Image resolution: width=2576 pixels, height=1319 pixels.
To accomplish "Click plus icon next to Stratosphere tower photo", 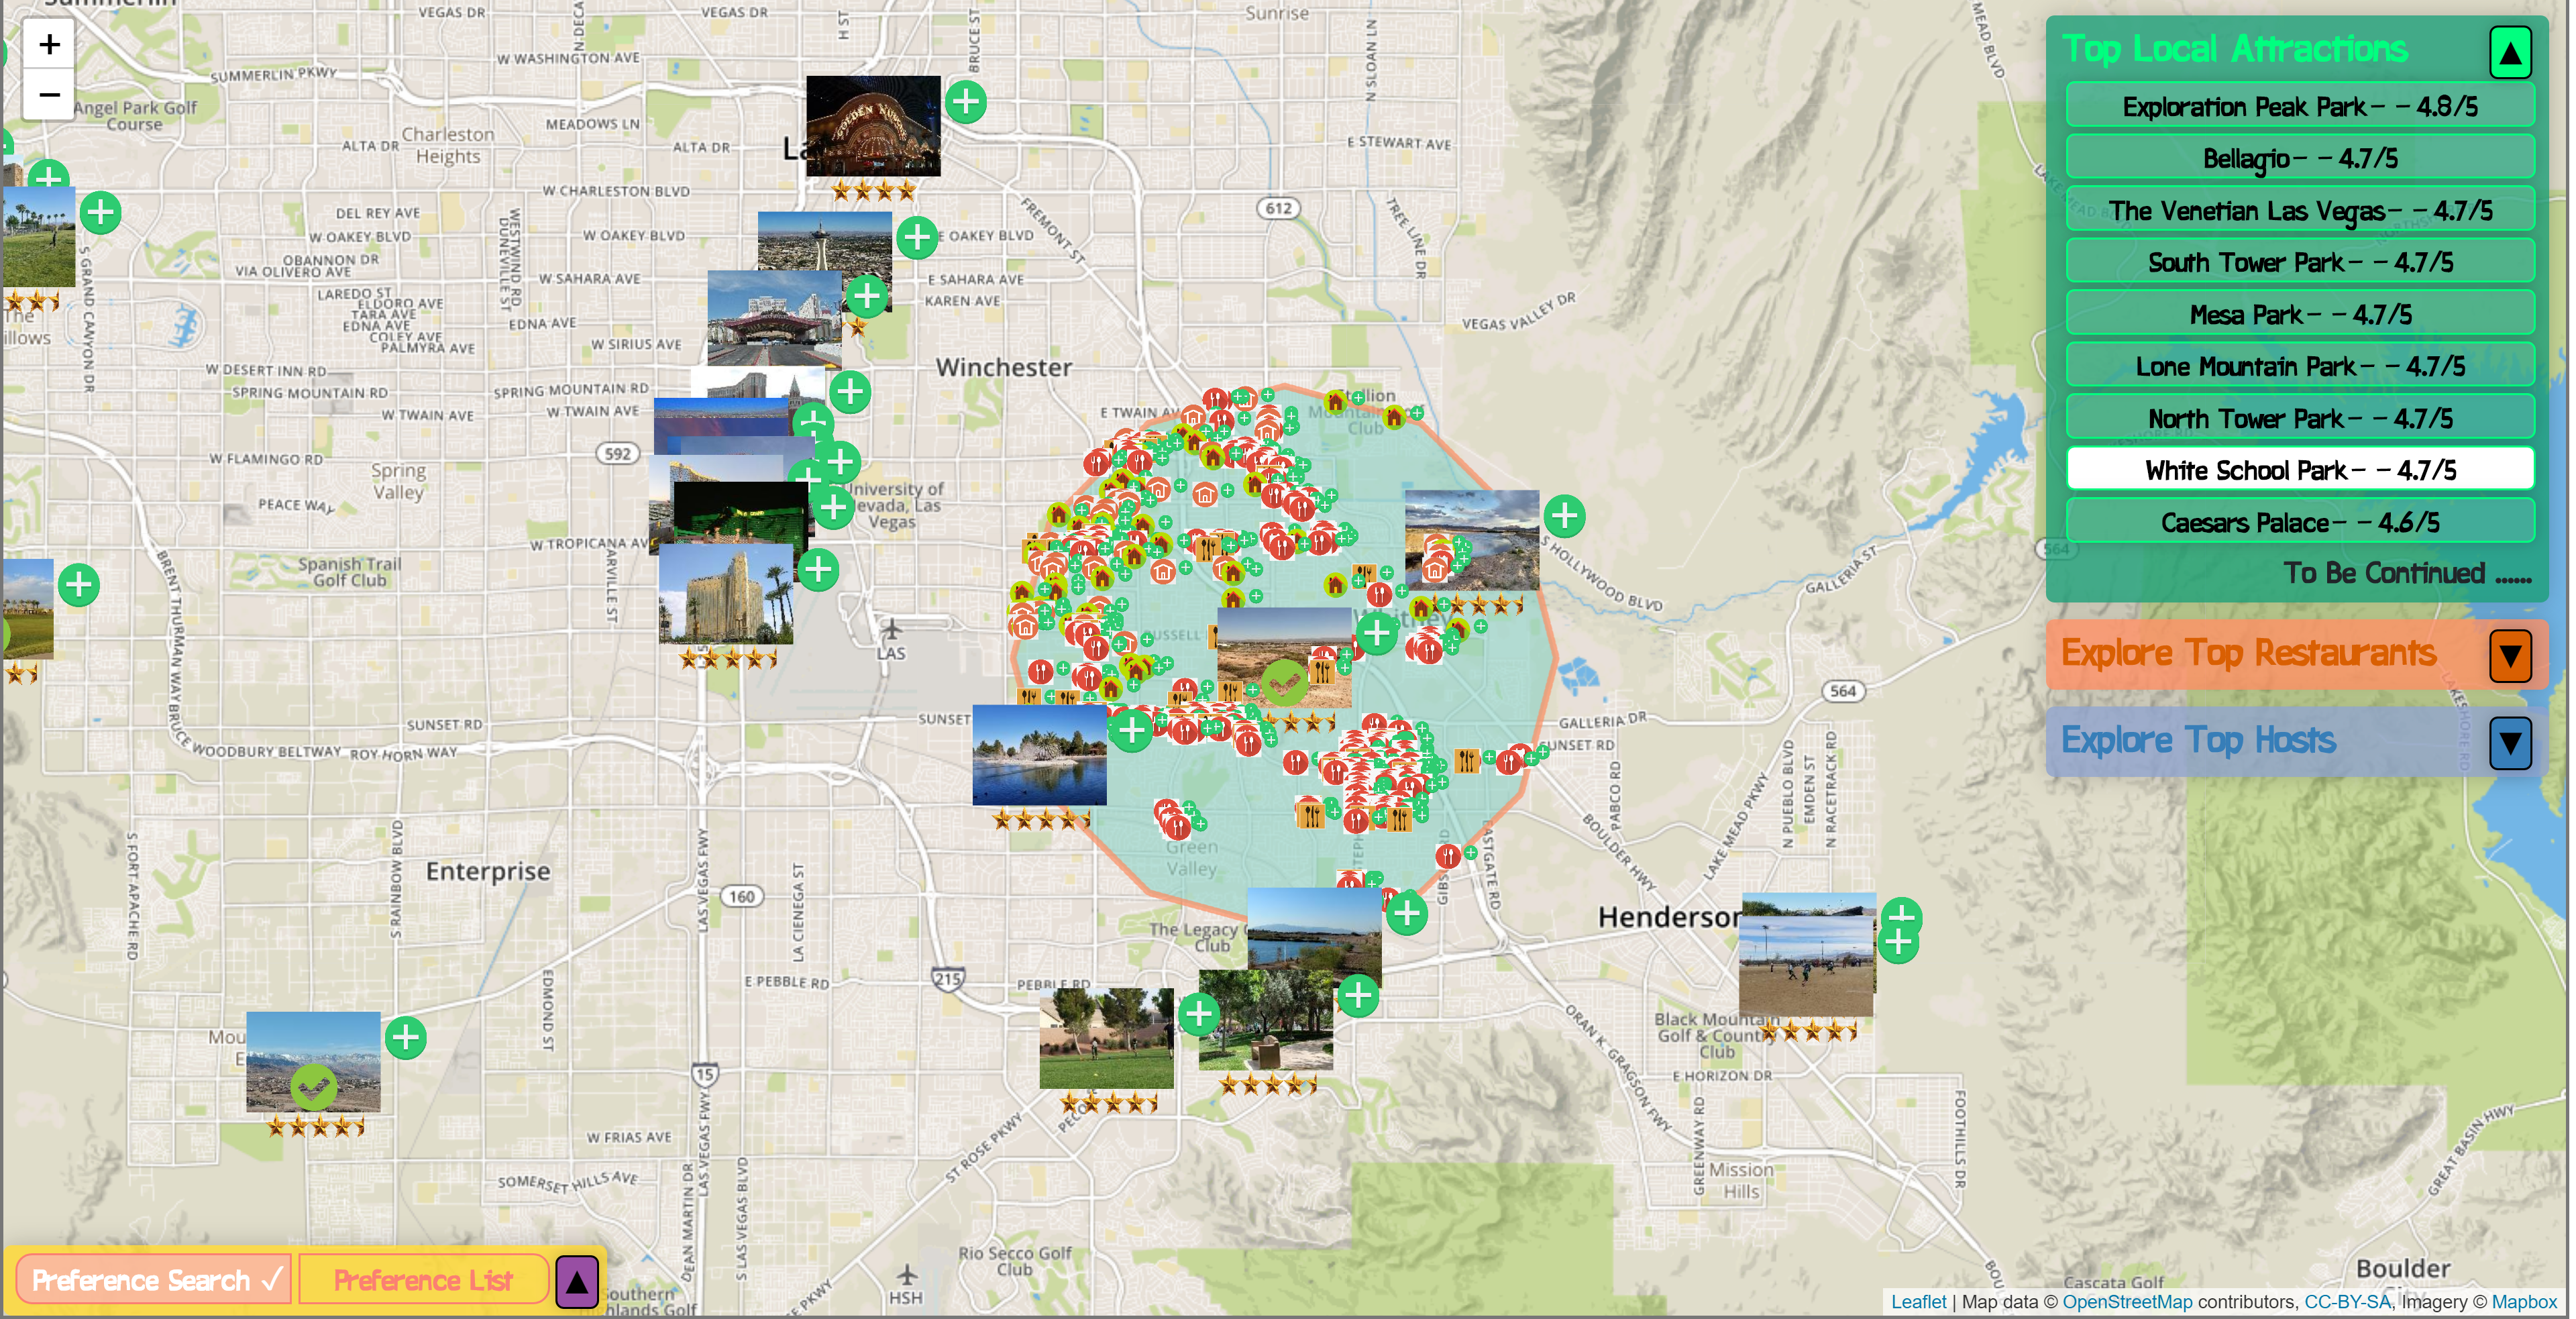I will pos(916,238).
